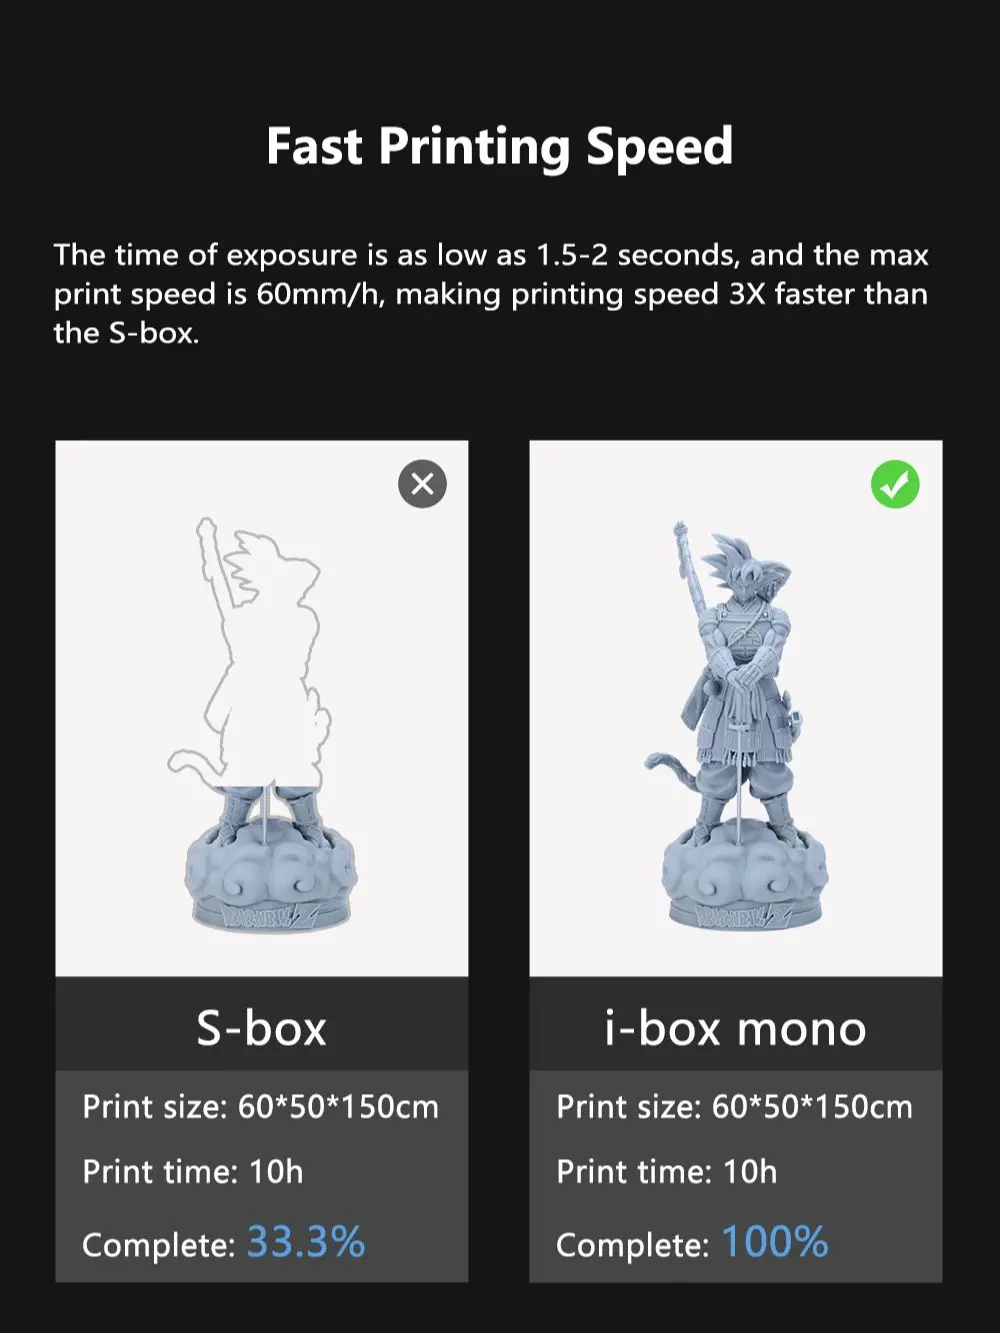Click the blue 100% completion value
Image resolution: width=1000 pixels, height=1333 pixels.
coord(775,1242)
